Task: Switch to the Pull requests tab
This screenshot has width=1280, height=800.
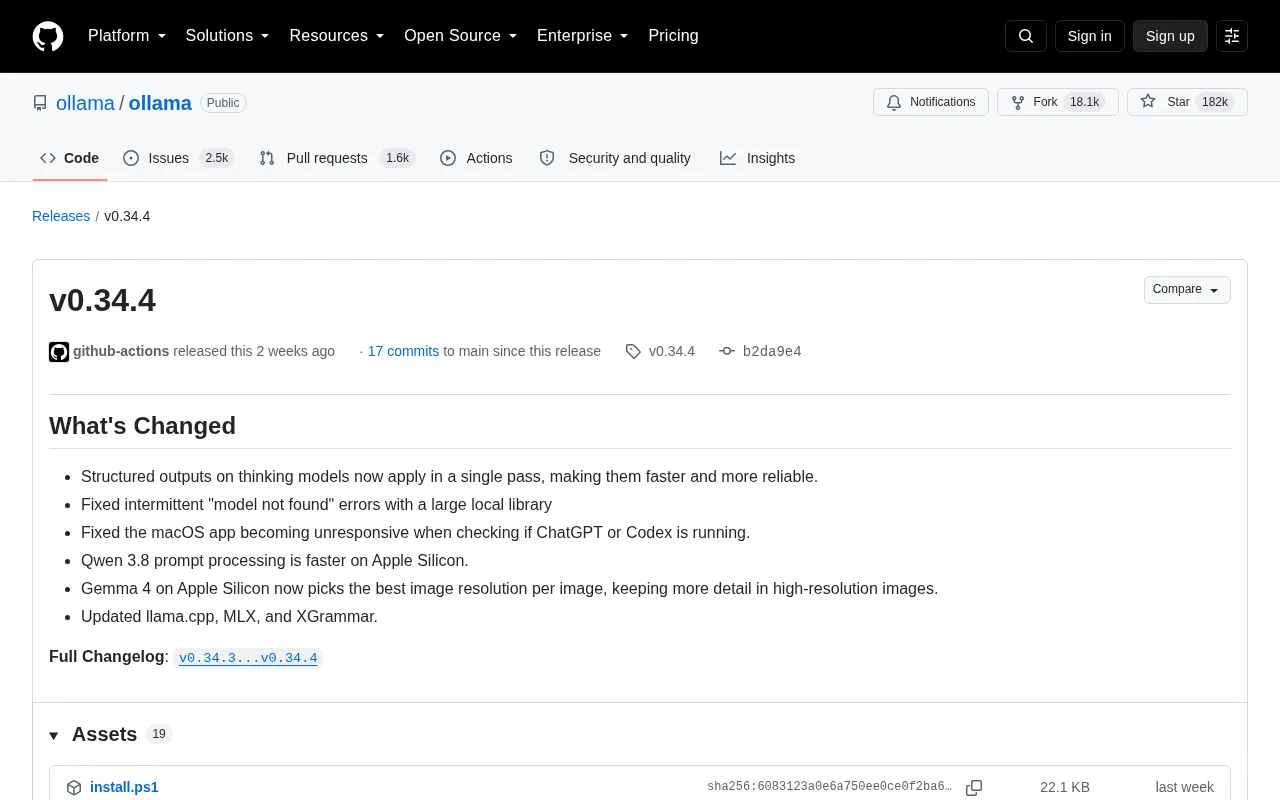Action: click(x=337, y=158)
